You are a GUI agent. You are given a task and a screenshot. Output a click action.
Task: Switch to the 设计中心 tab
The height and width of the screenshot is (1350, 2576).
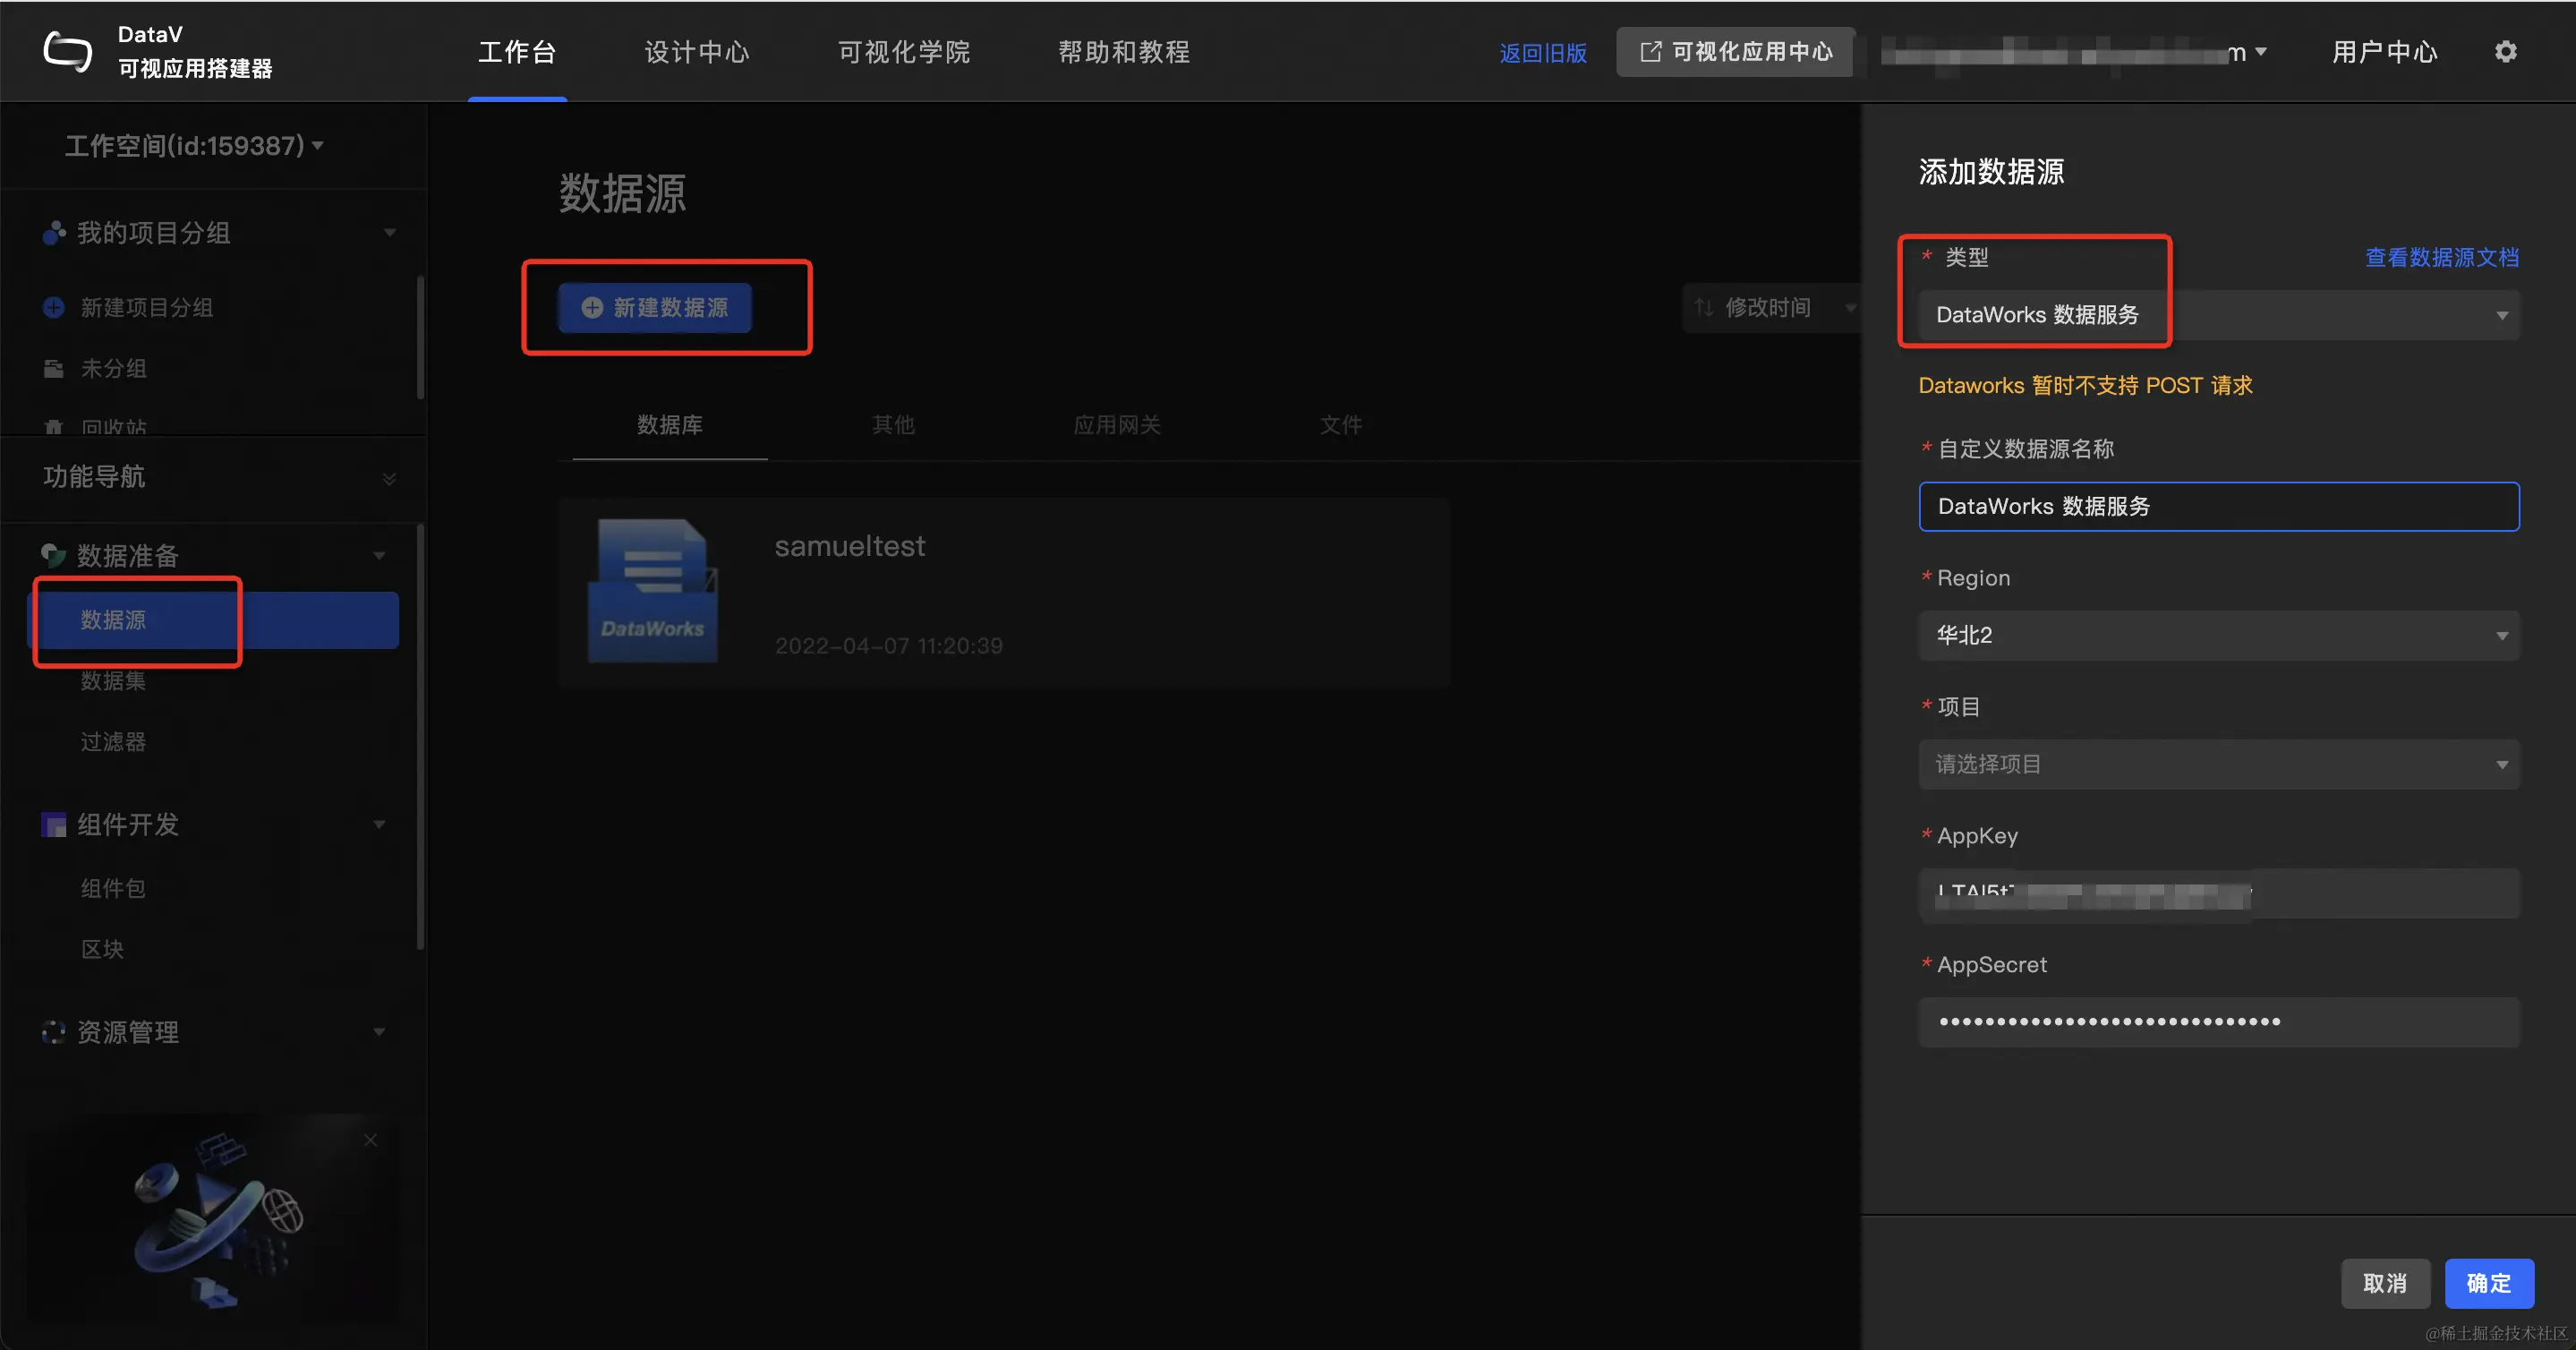click(x=697, y=52)
